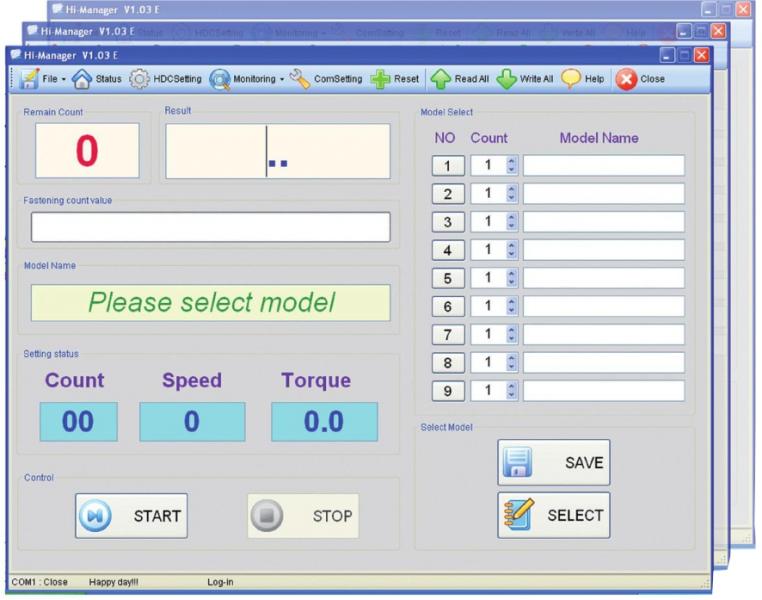Adjust Count stepper for model 5
Viewport: 762px width, 600px height.
click(x=512, y=278)
